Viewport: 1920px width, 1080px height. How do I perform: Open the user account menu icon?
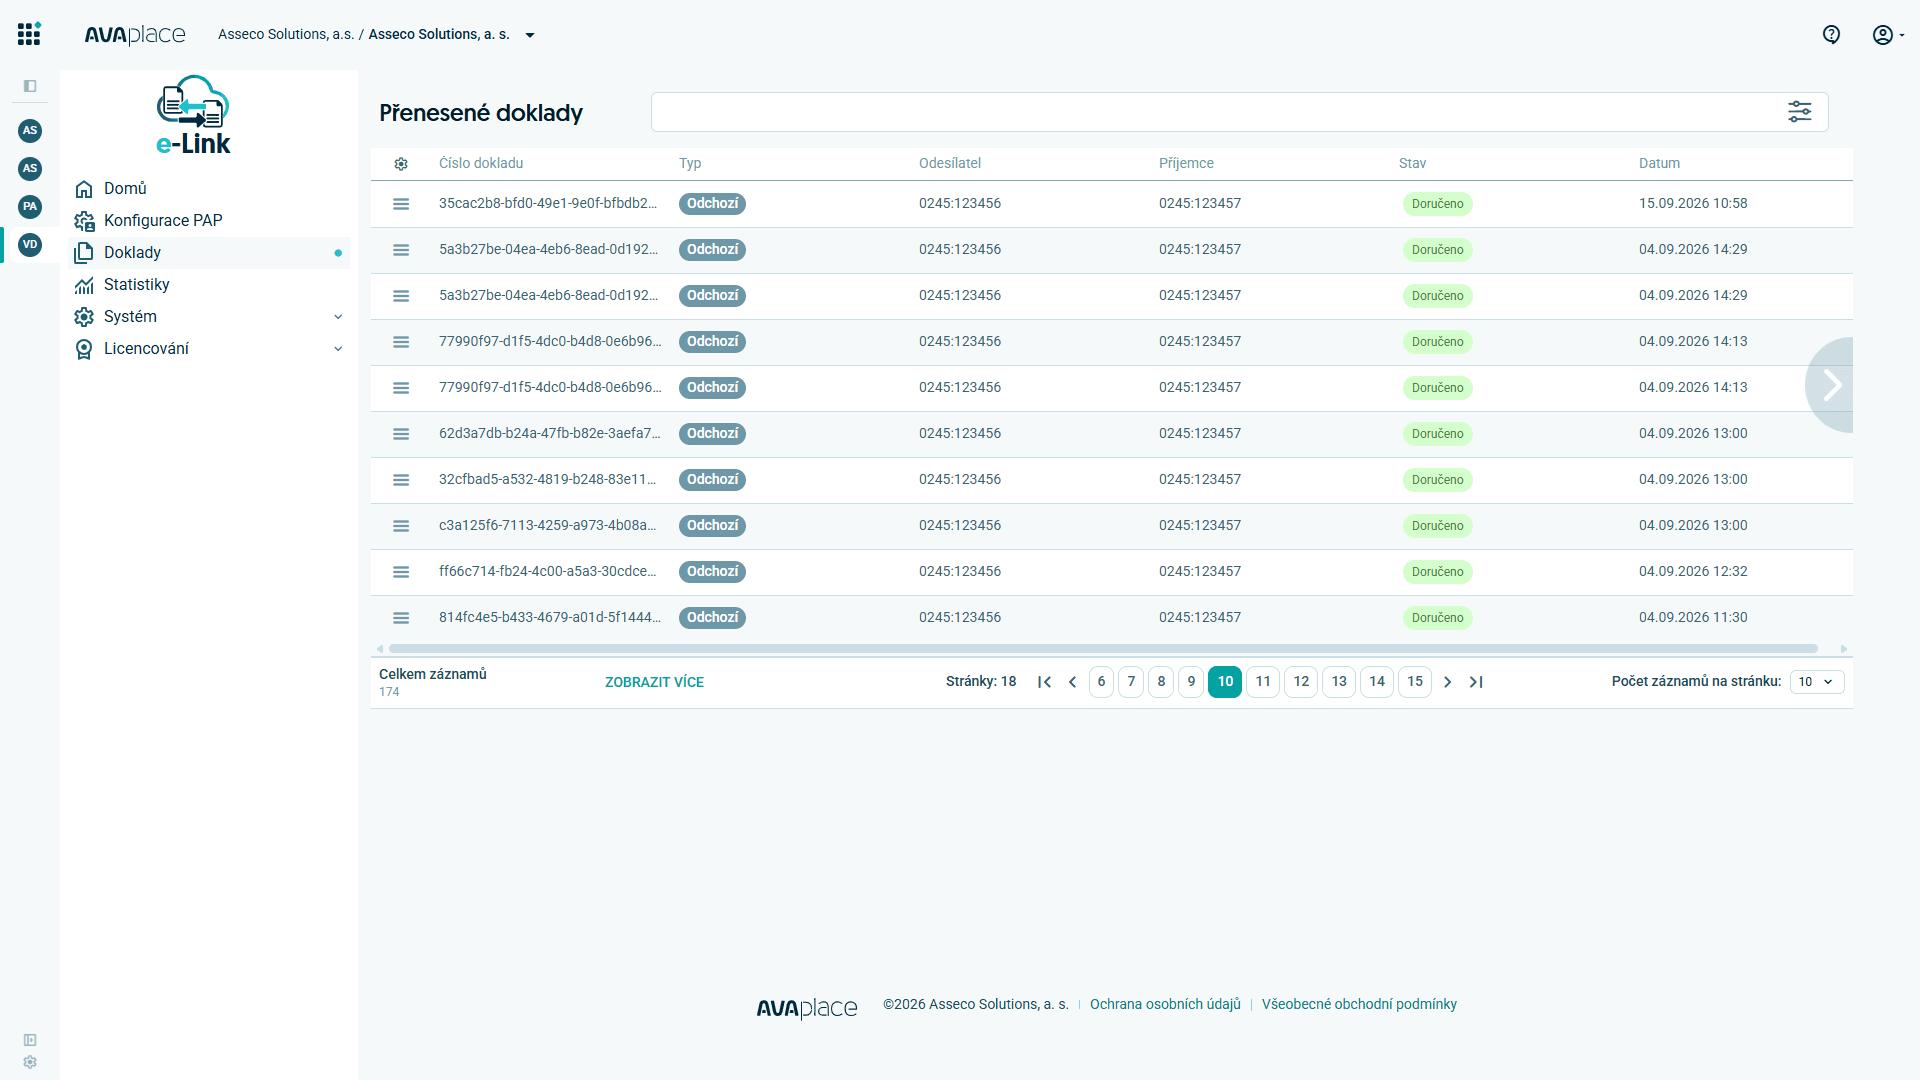click(x=1887, y=34)
